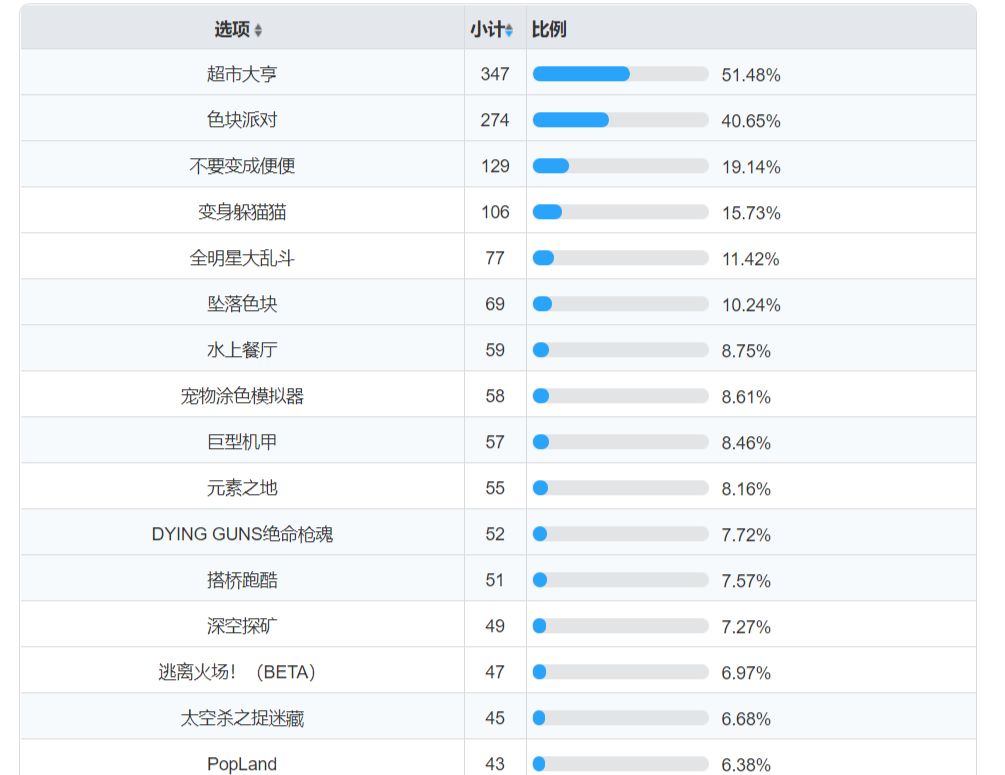Click the 水上餐厅 option label
The width and height of the screenshot is (1005, 775).
242,350
